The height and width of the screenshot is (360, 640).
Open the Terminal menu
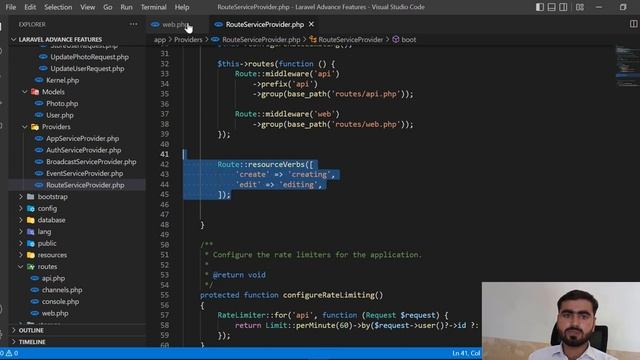click(x=153, y=7)
